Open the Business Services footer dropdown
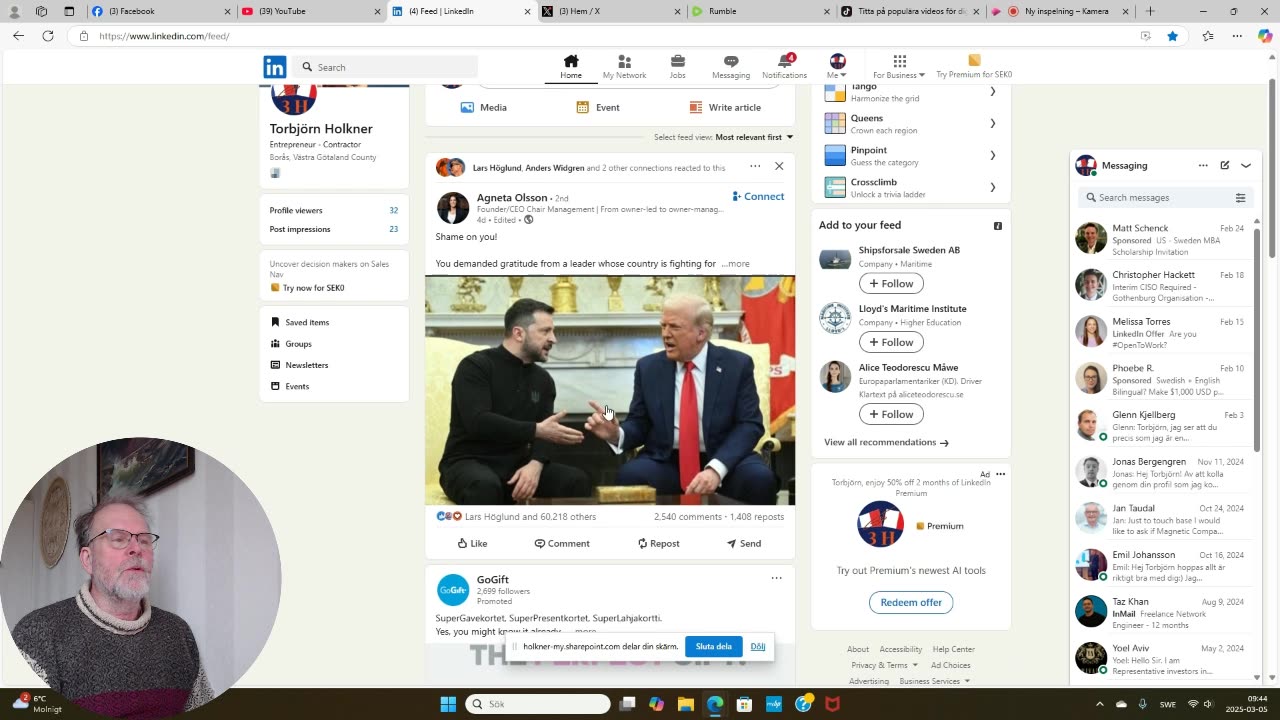Viewport: 1280px width, 720px height. click(x=934, y=681)
